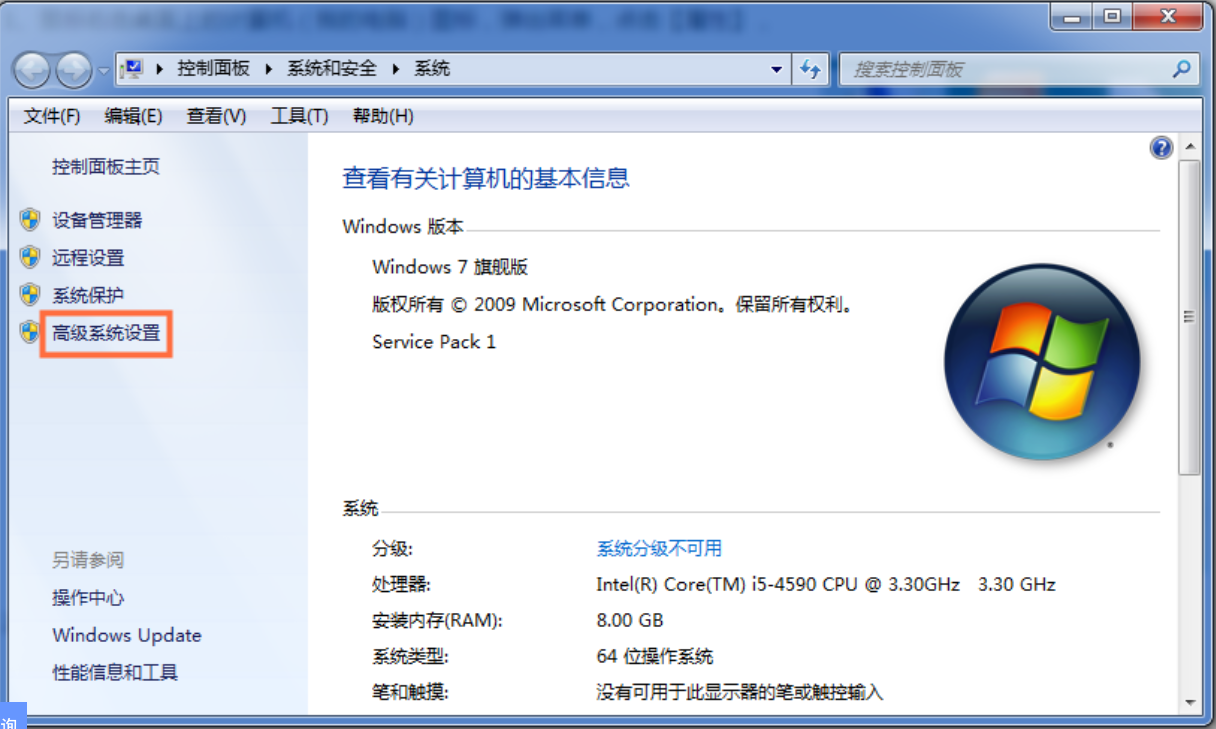Screen dimensions: 1216x729
Task: Open the 查看(V) menu
Action: coord(216,116)
